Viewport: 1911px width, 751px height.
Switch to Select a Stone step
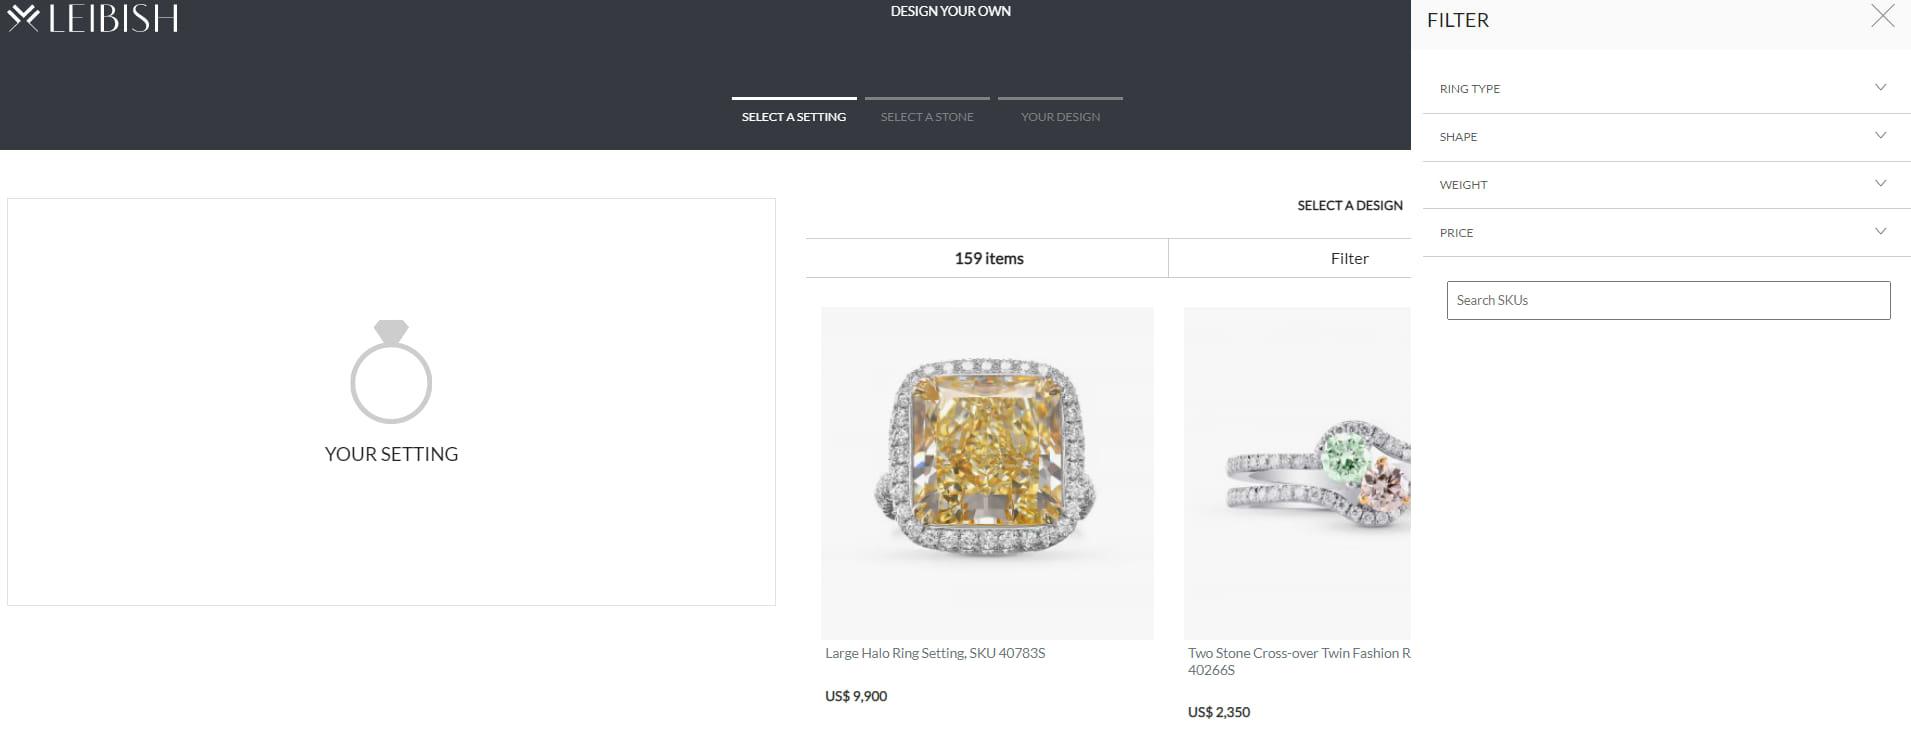927,116
